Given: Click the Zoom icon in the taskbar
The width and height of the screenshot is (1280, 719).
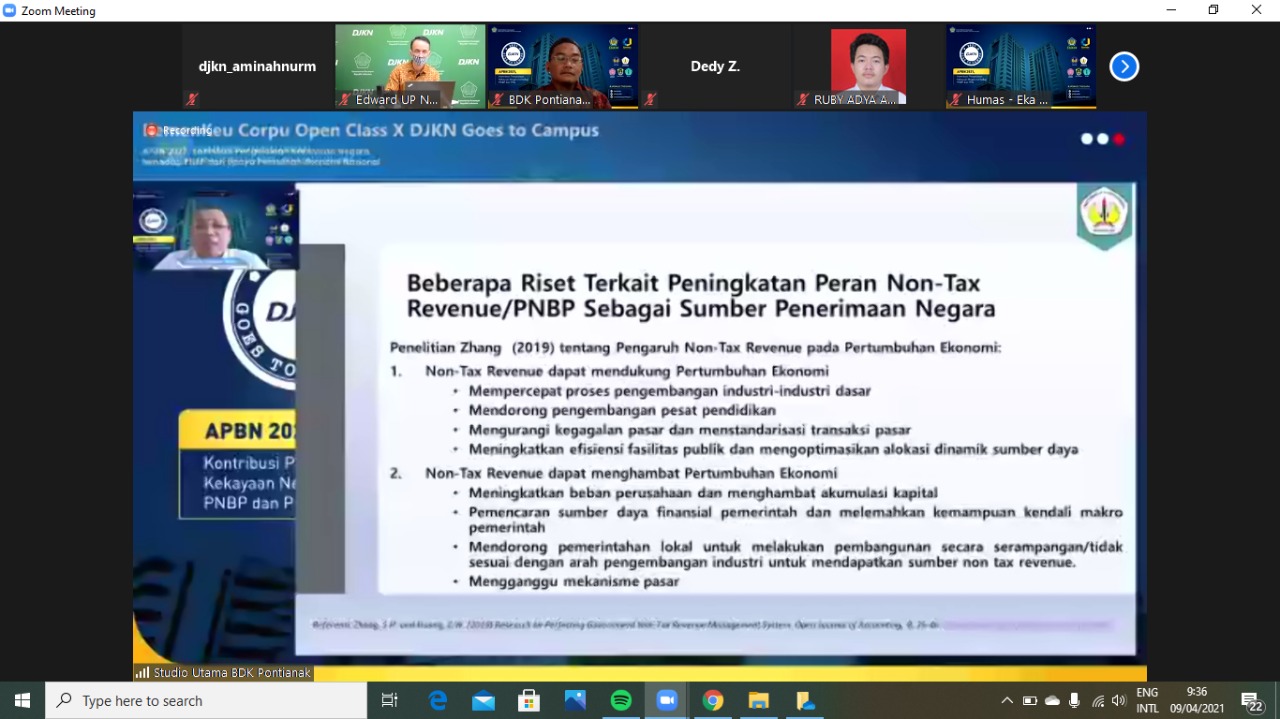Looking at the screenshot, I should 667,701.
